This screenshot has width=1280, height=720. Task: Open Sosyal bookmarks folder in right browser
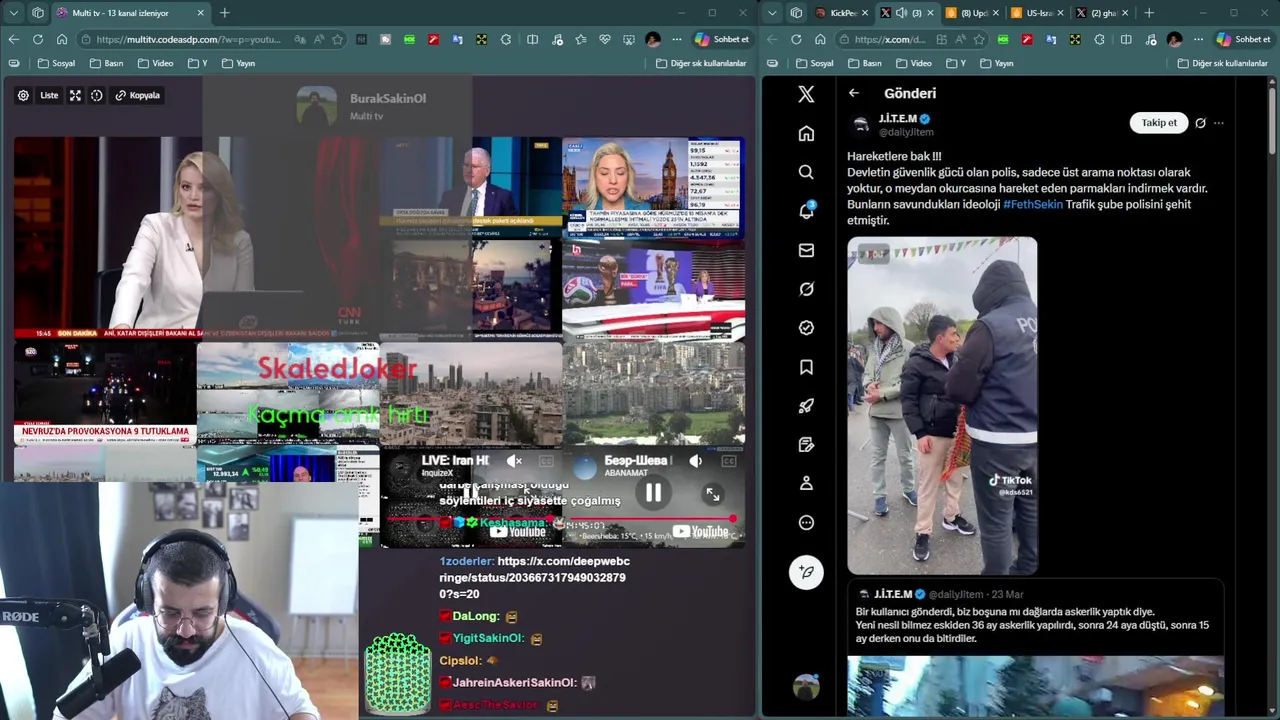click(x=814, y=63)
